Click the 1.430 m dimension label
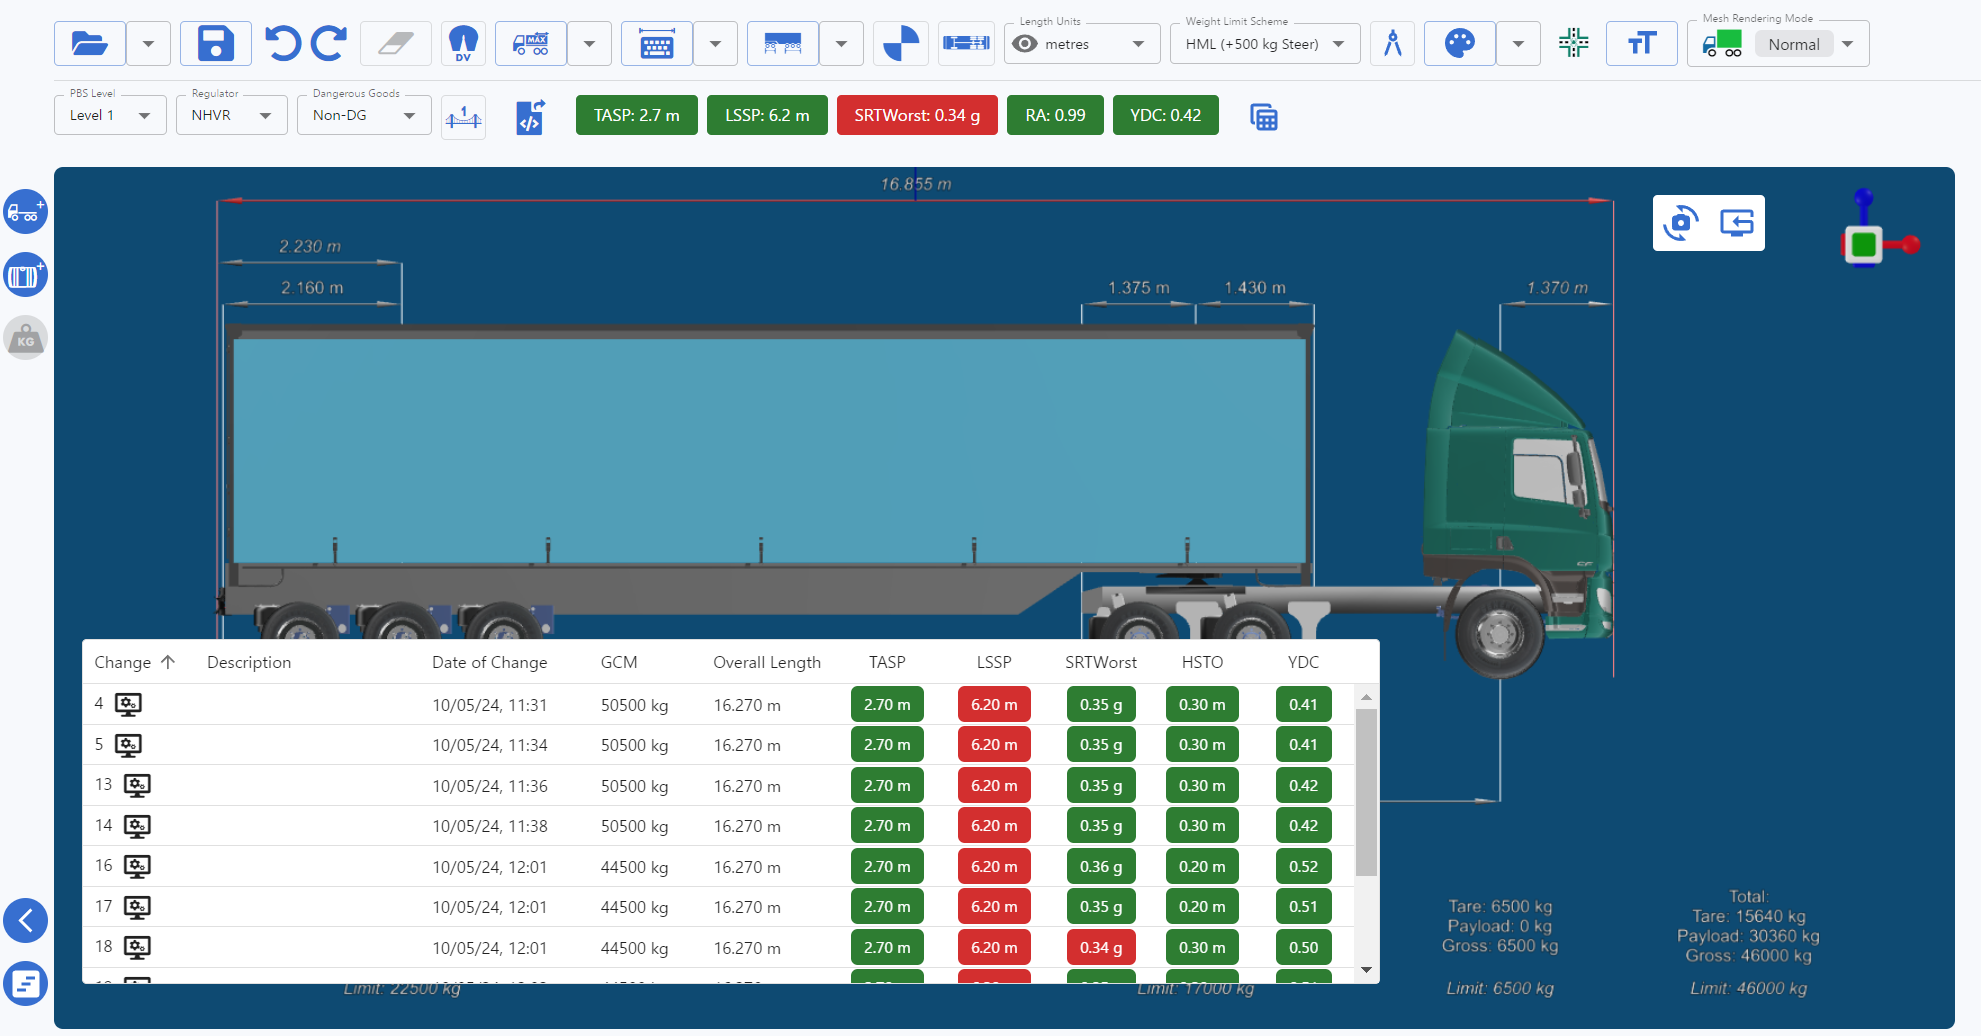This screenshot has width=1981, height=1036. [x=1255, y=287]
